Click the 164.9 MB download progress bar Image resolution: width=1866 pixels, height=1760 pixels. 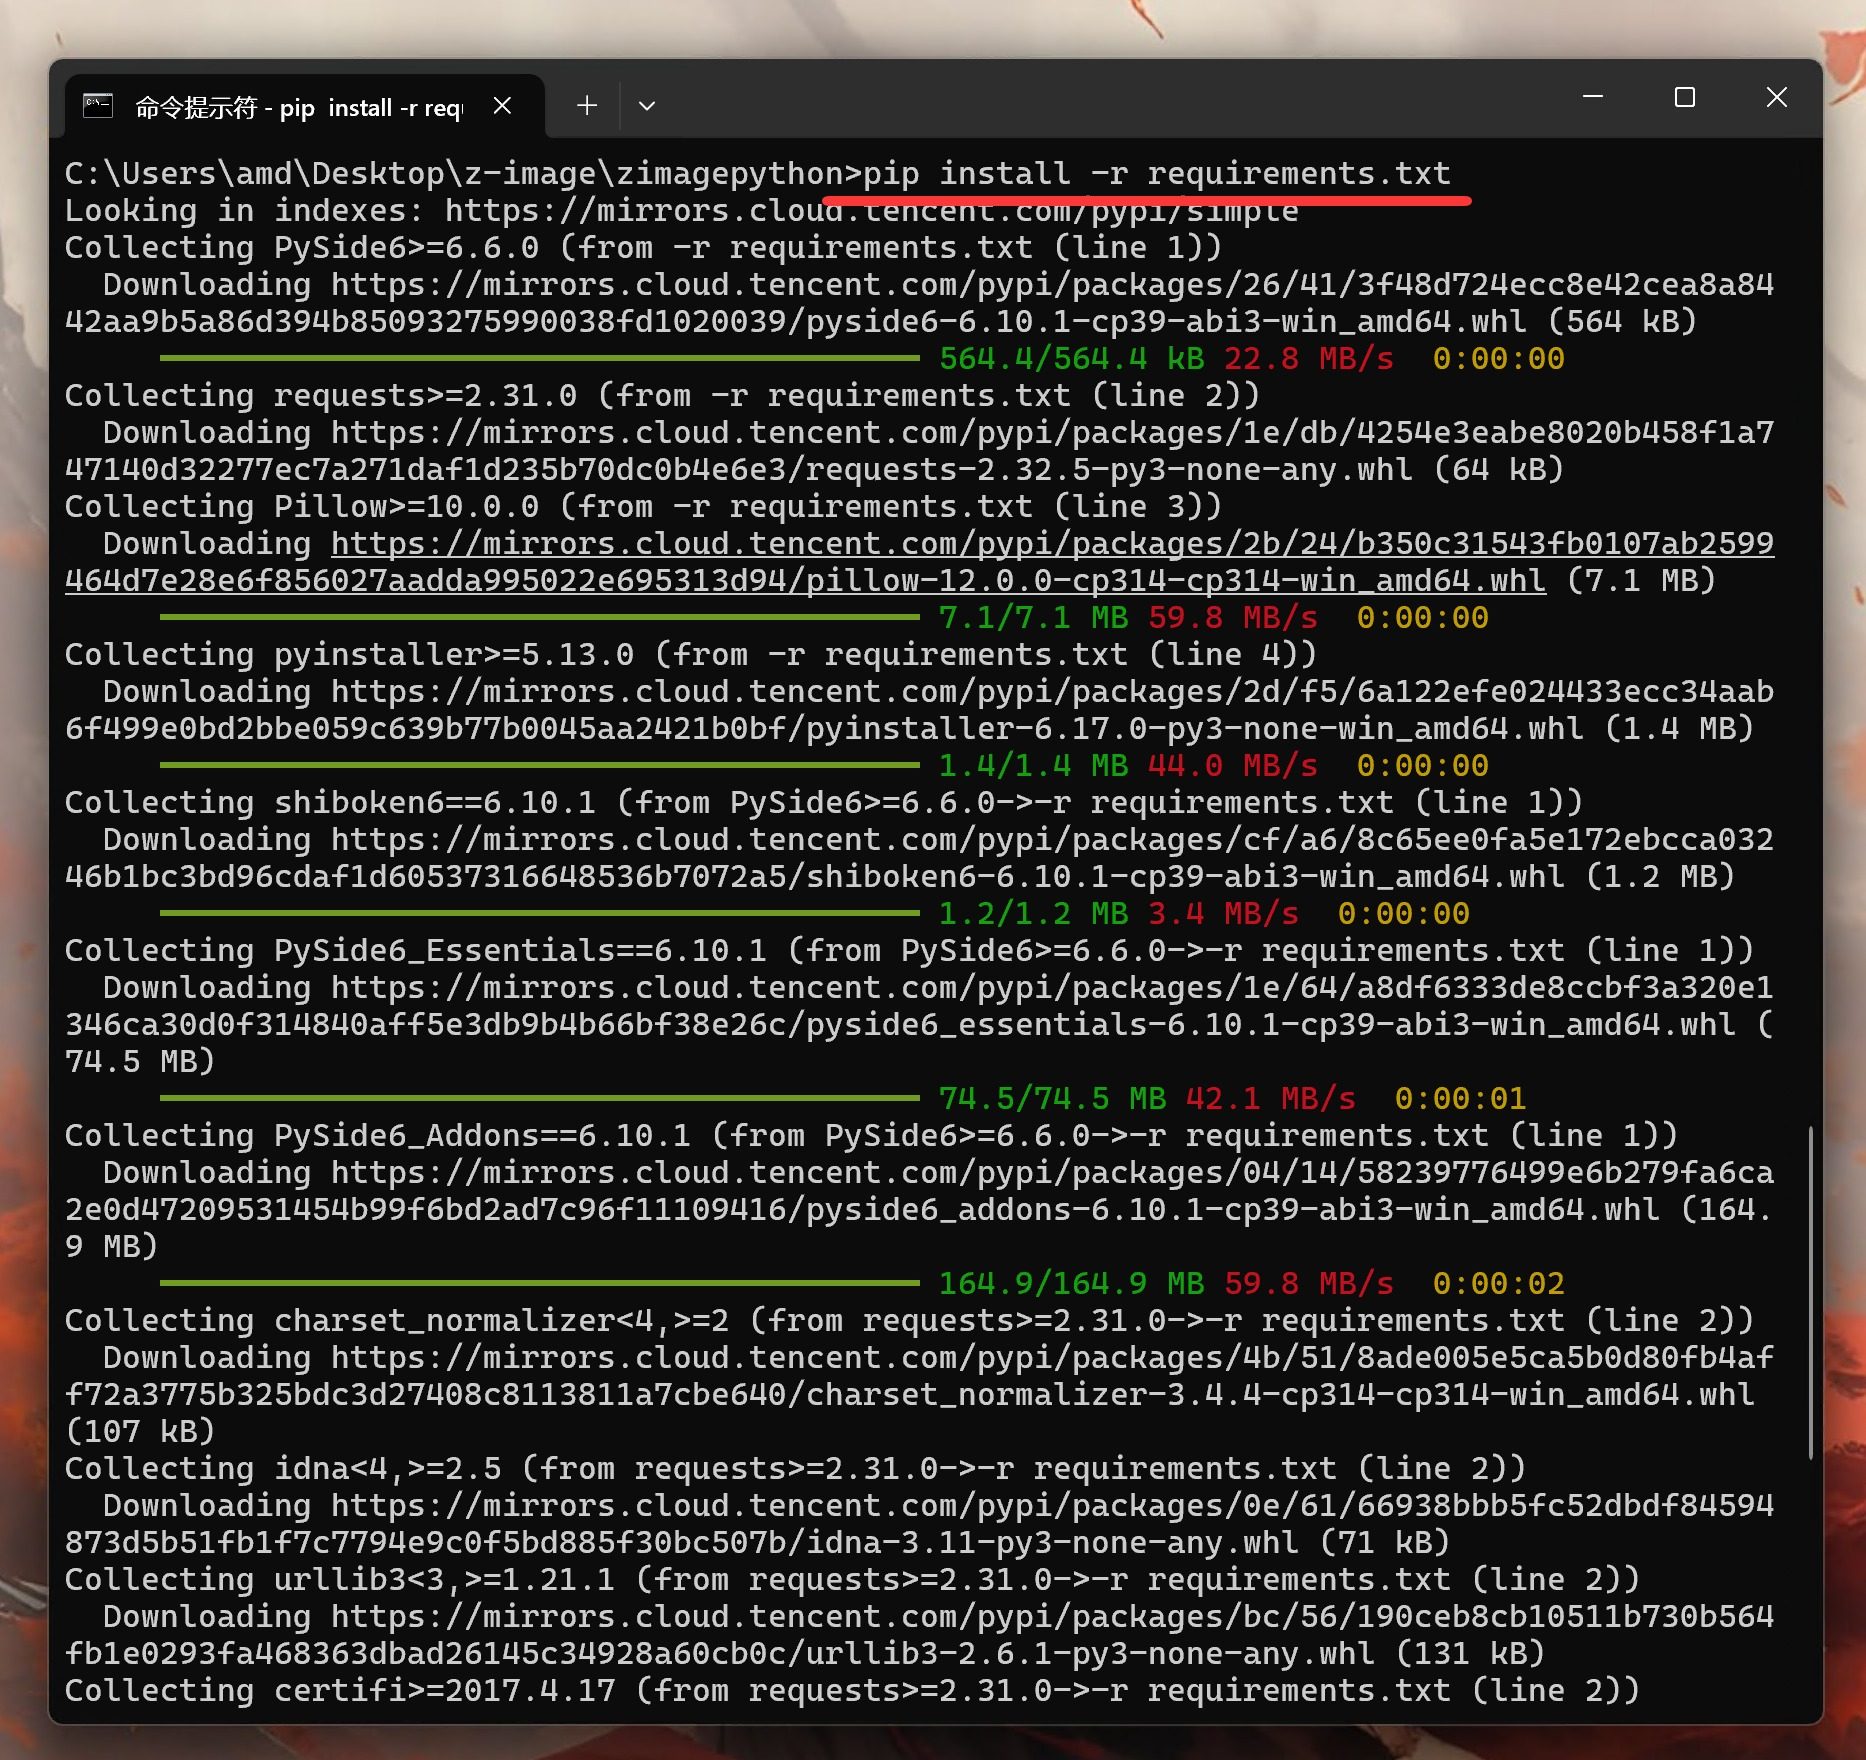point(539,1283)
